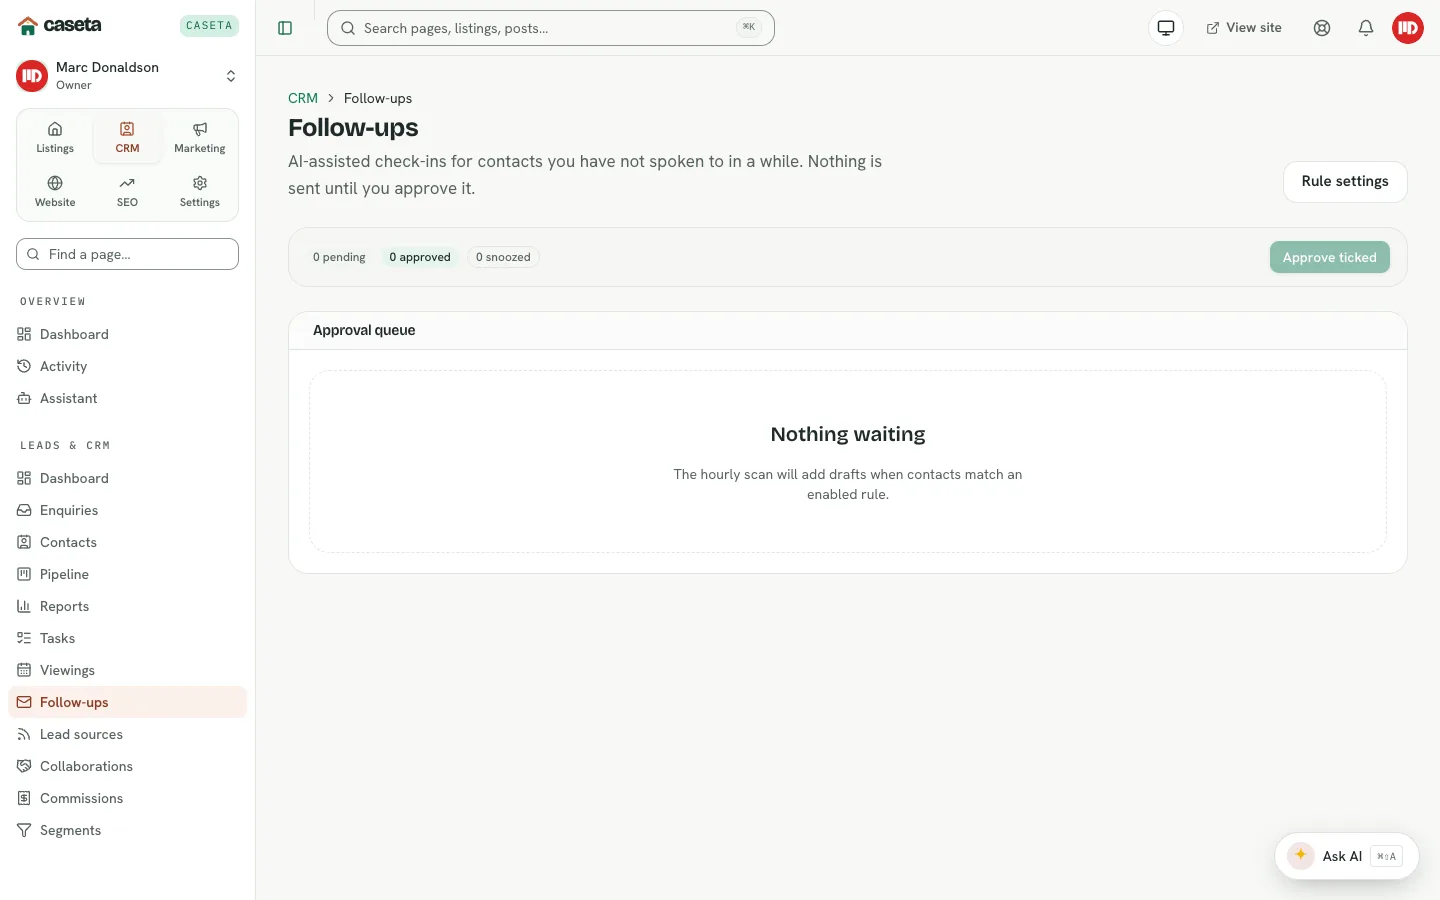Open the Activity page

tap(127, 366)
